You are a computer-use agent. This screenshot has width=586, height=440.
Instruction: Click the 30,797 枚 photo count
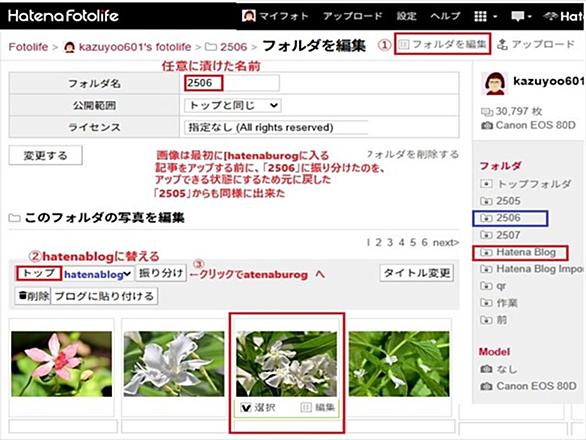point(519,111)
